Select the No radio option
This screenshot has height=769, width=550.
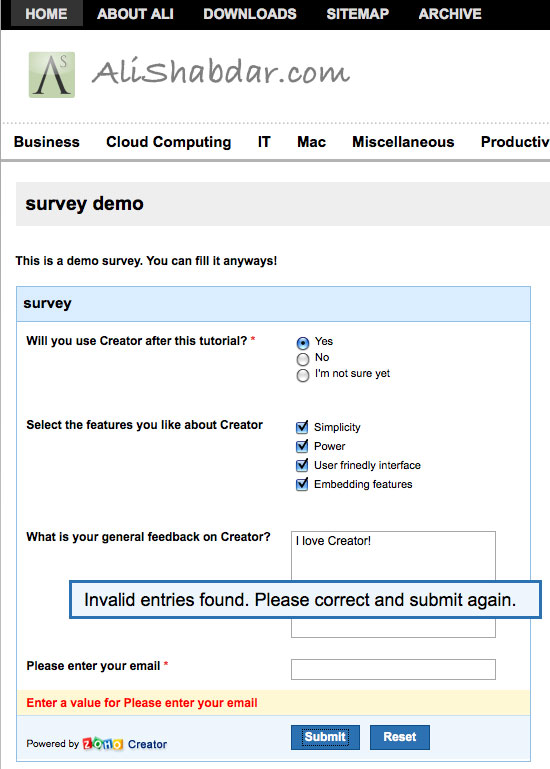[x=303, y=359]
